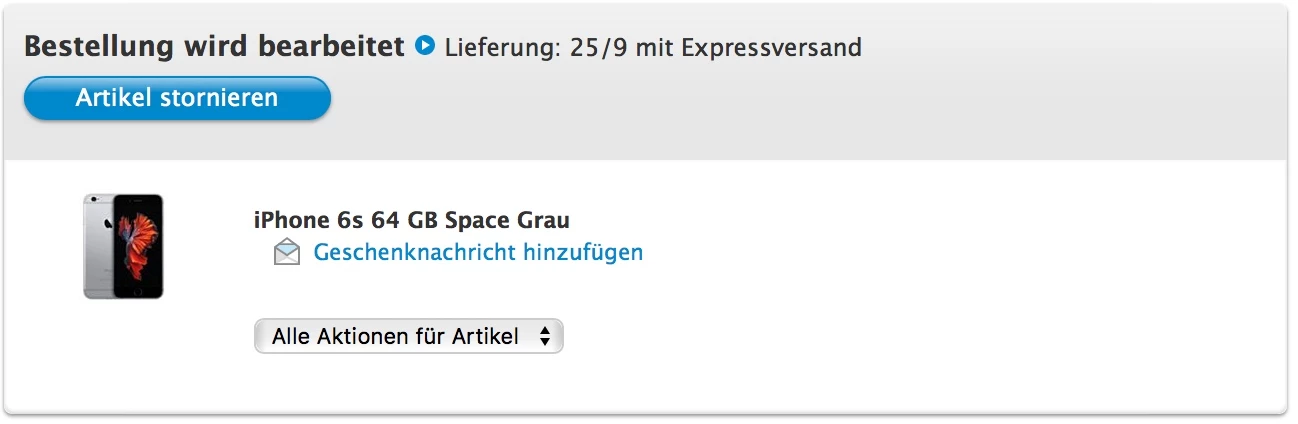Open the Geschenknachricht hinzufügen link

(x=478, y=252)
